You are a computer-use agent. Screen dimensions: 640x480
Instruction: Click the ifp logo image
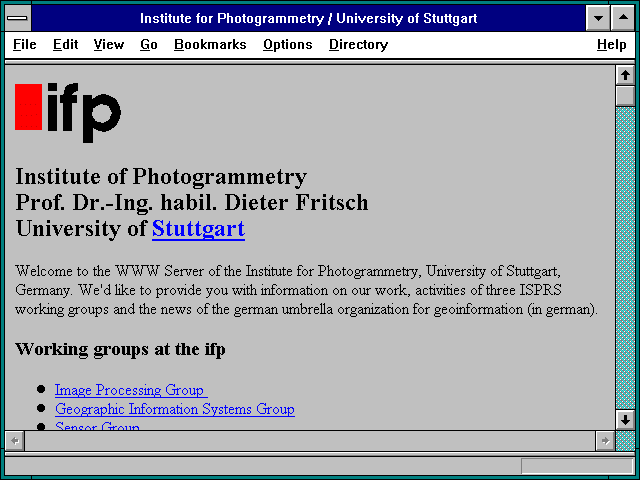[x=68, y=113]
